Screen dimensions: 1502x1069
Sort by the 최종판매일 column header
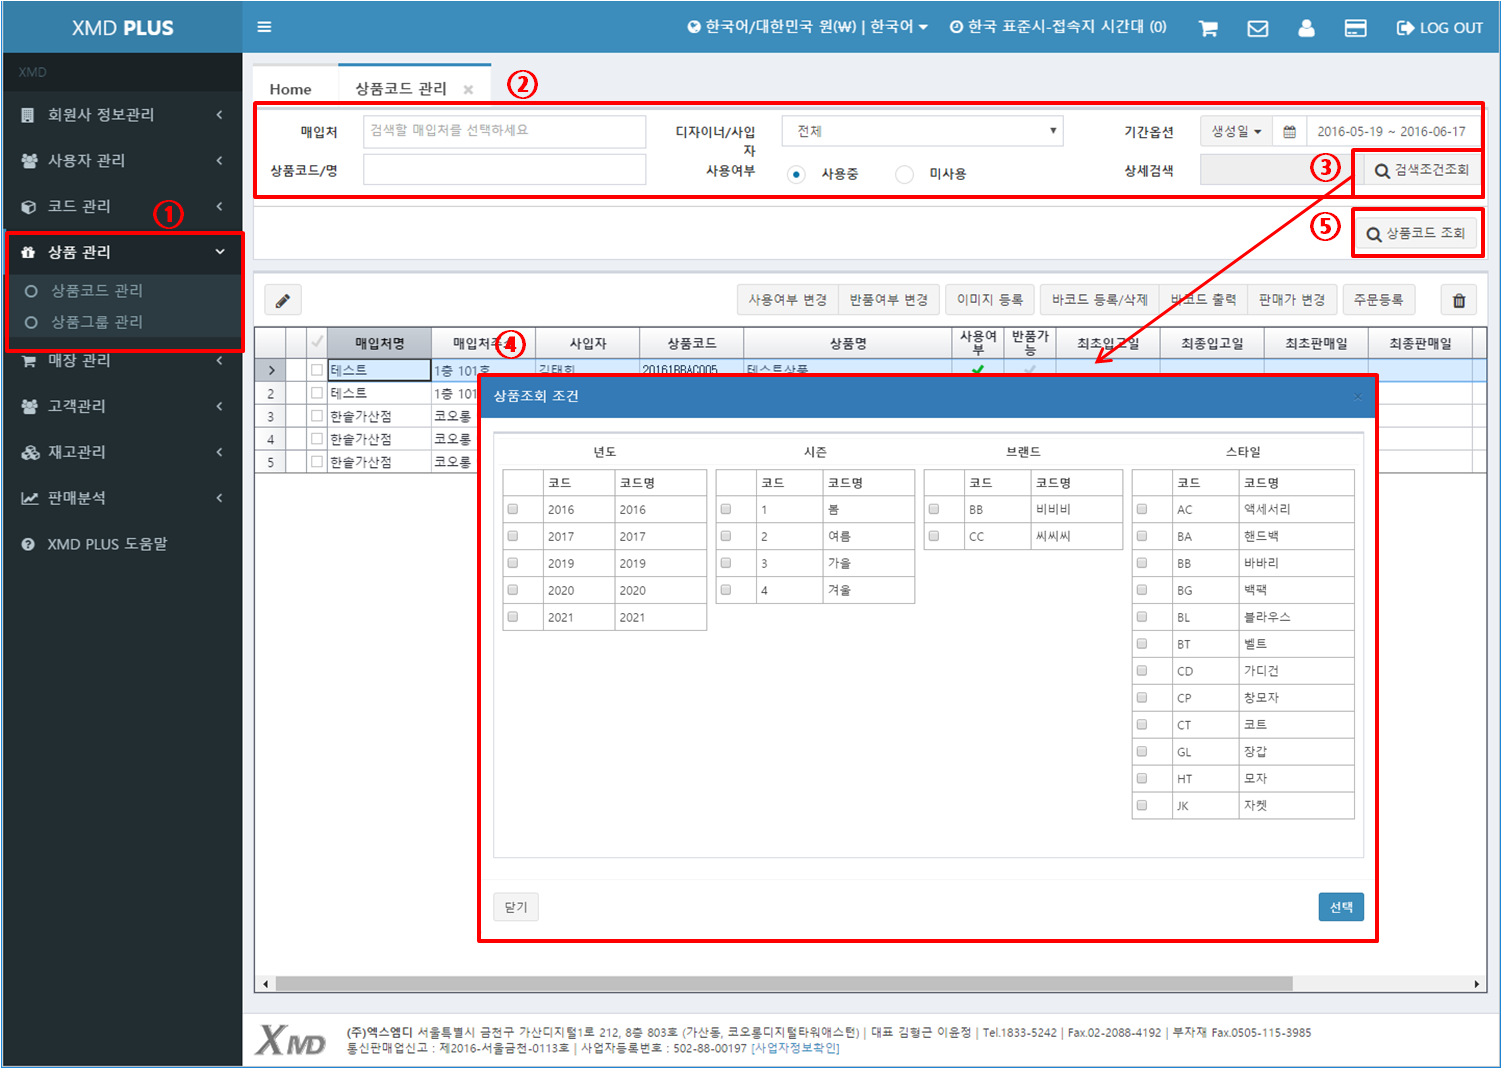(x=1420, y=343)
